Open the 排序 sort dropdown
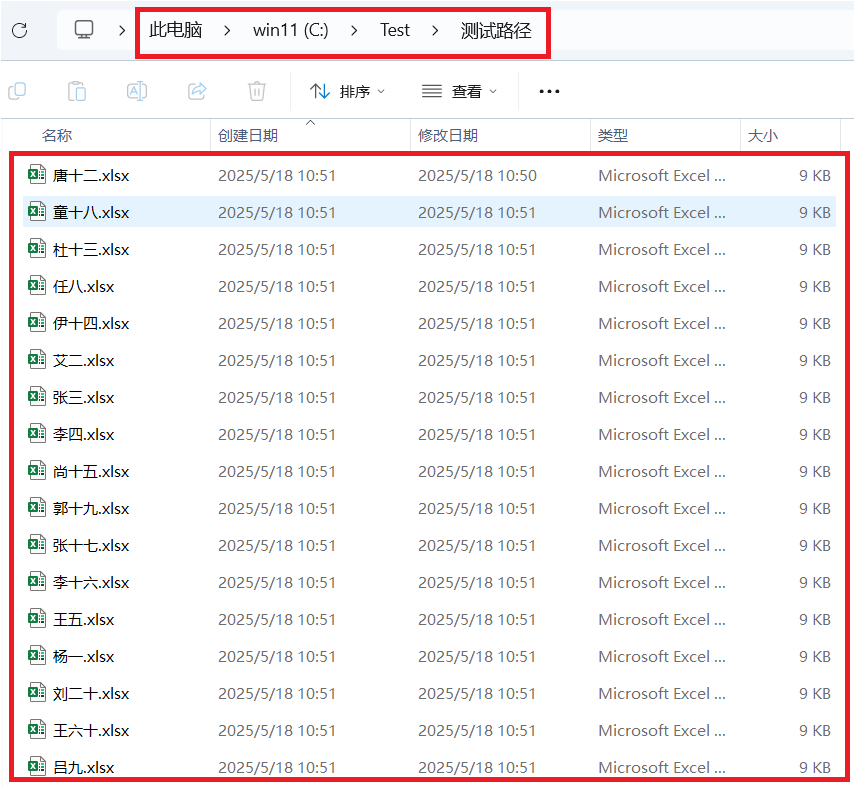Image resolution: width=859 pixels, height=788 pixels. point(349,91)
